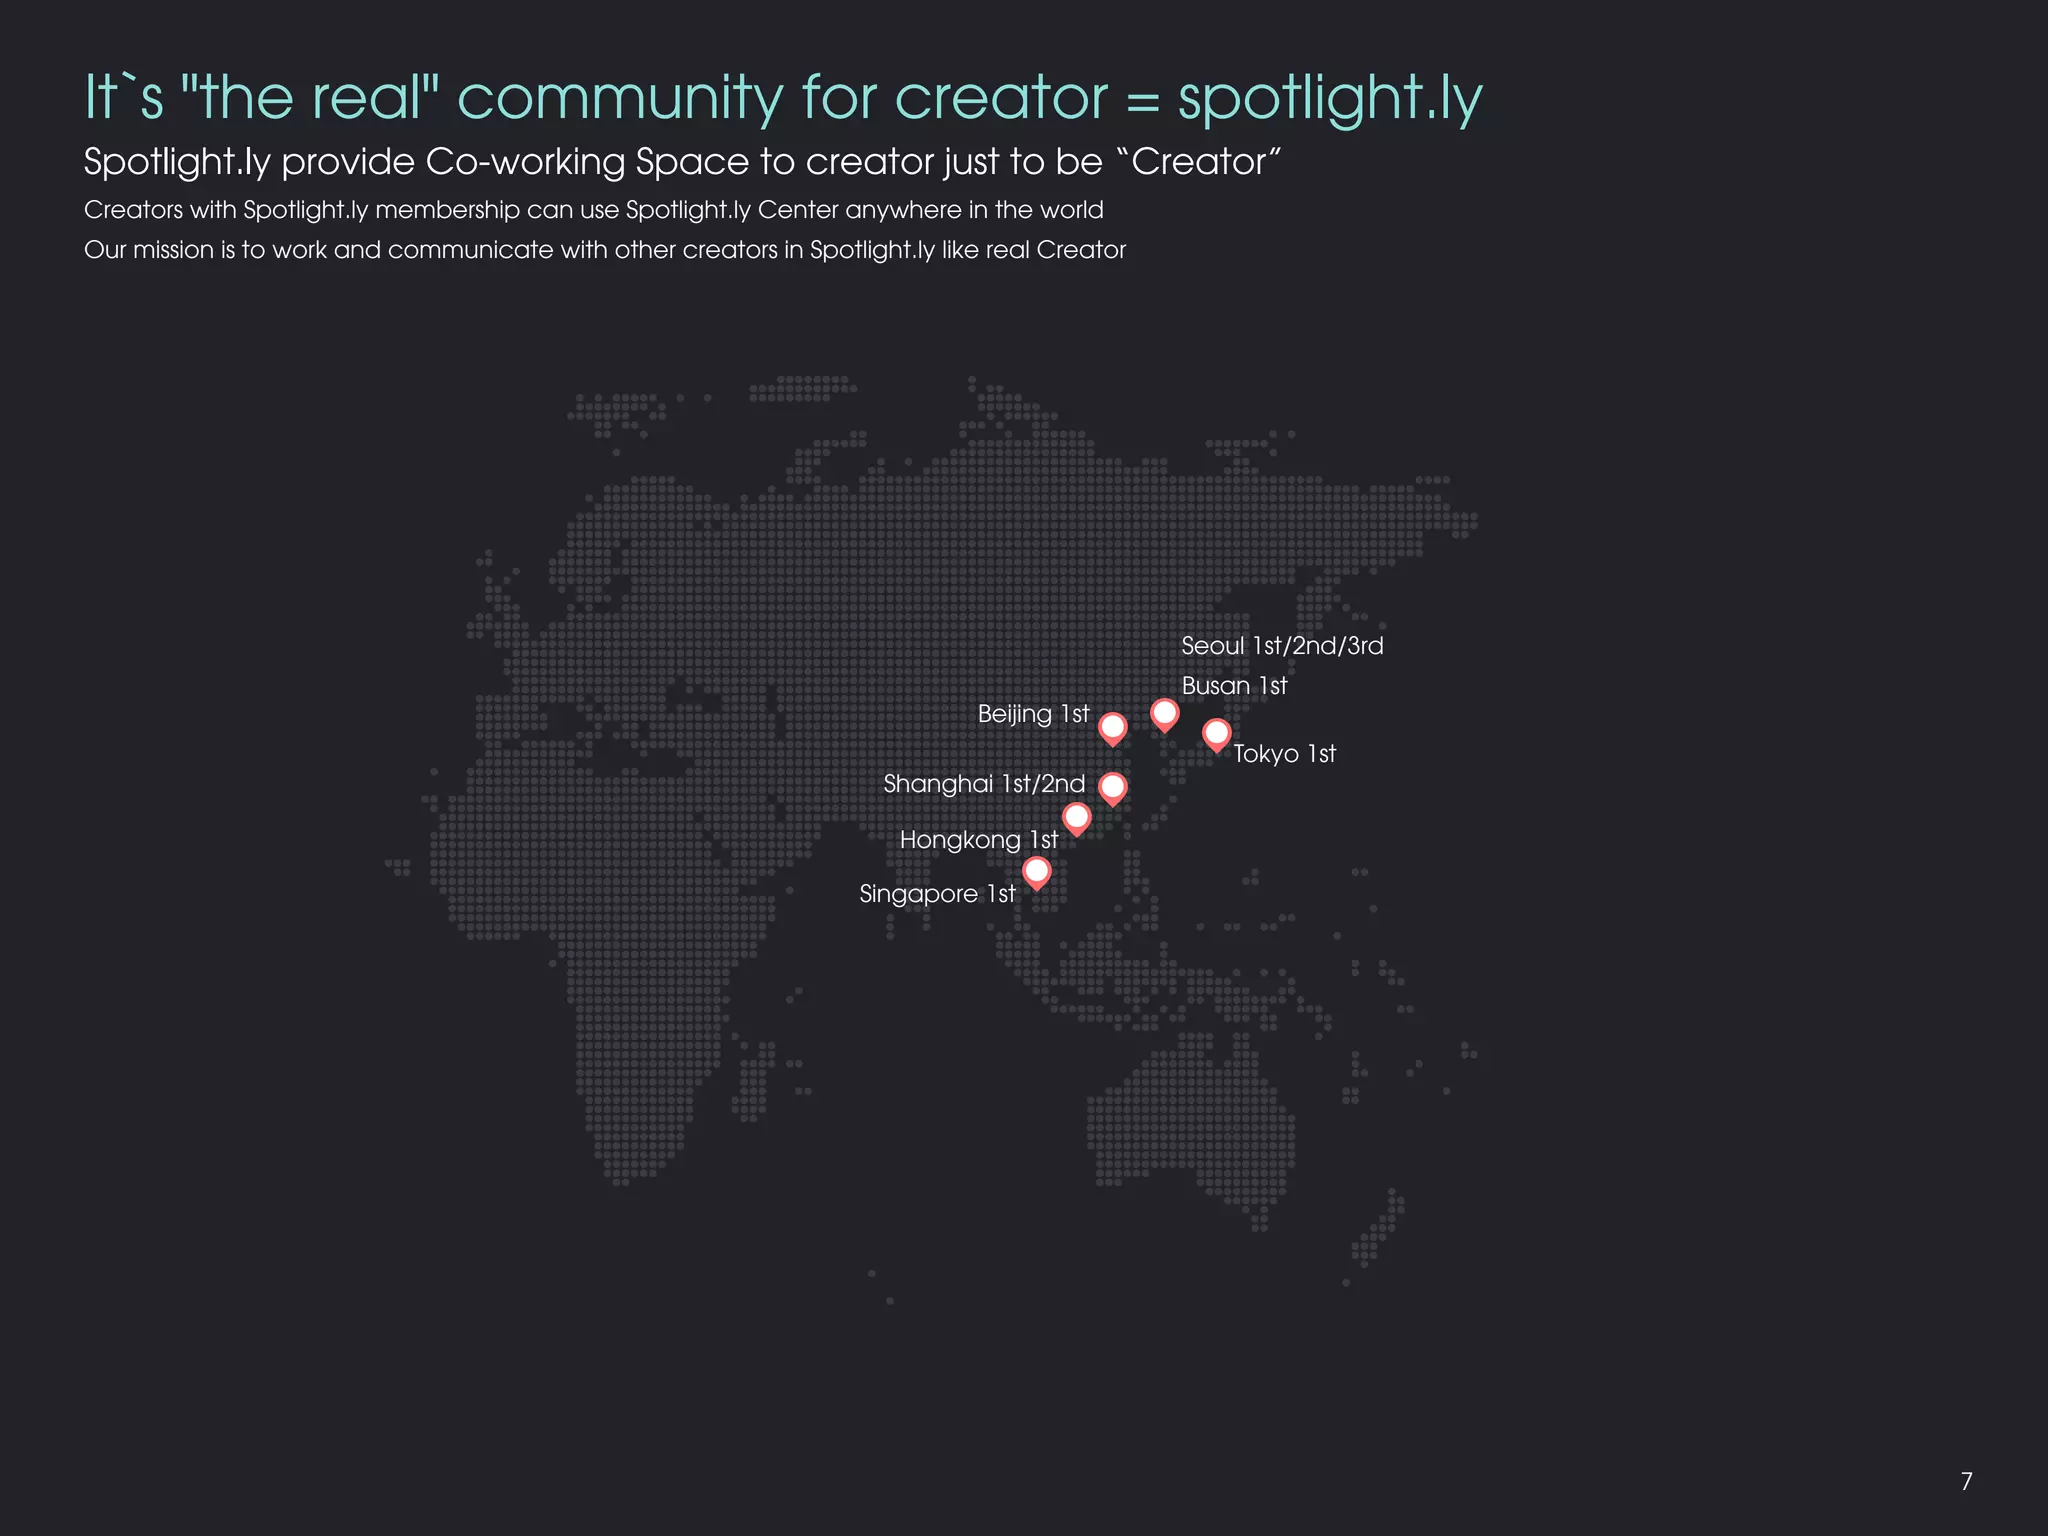
Task: Select the 'Seoul 1st/2nd/3rd' label
Action: (x=1282, y=646)
